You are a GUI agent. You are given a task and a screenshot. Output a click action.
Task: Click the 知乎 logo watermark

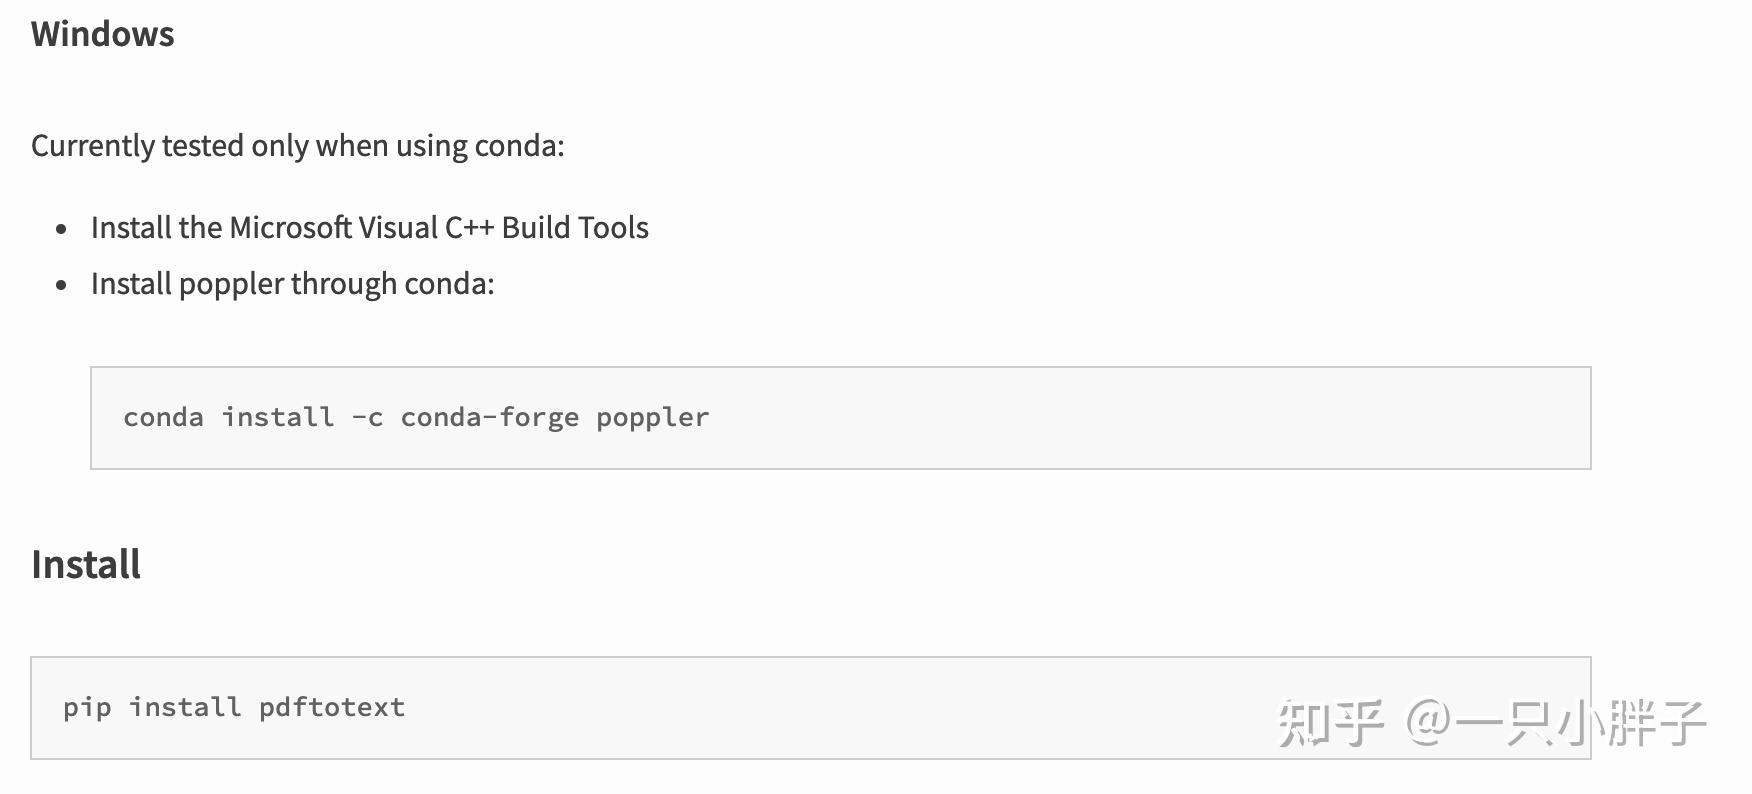[x=1329, y=723]
